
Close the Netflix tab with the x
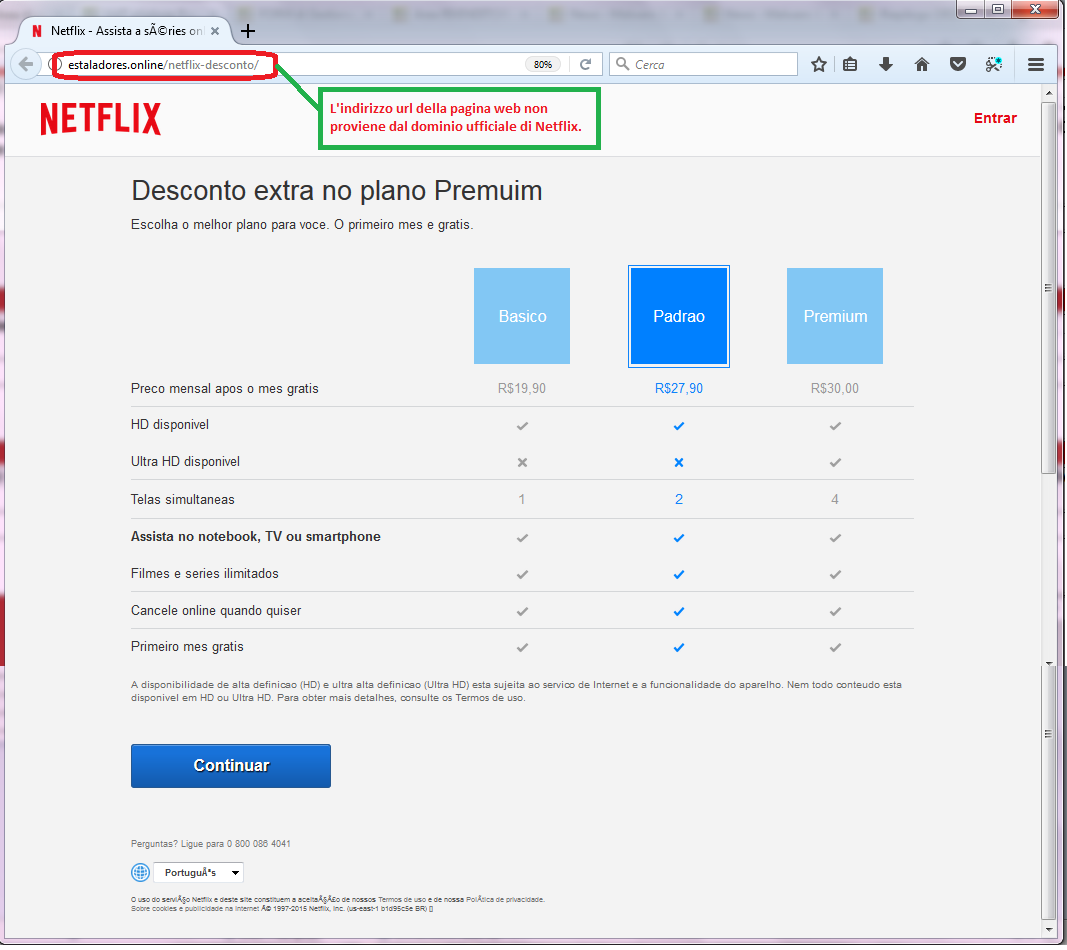coord(215,31)
